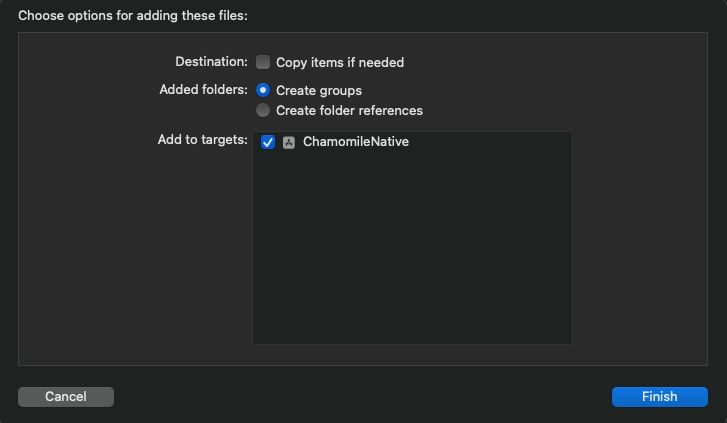Select the ChamomileNative target name text
The width and height of the screenshot is (727, 423).
(x=355, y=143)
